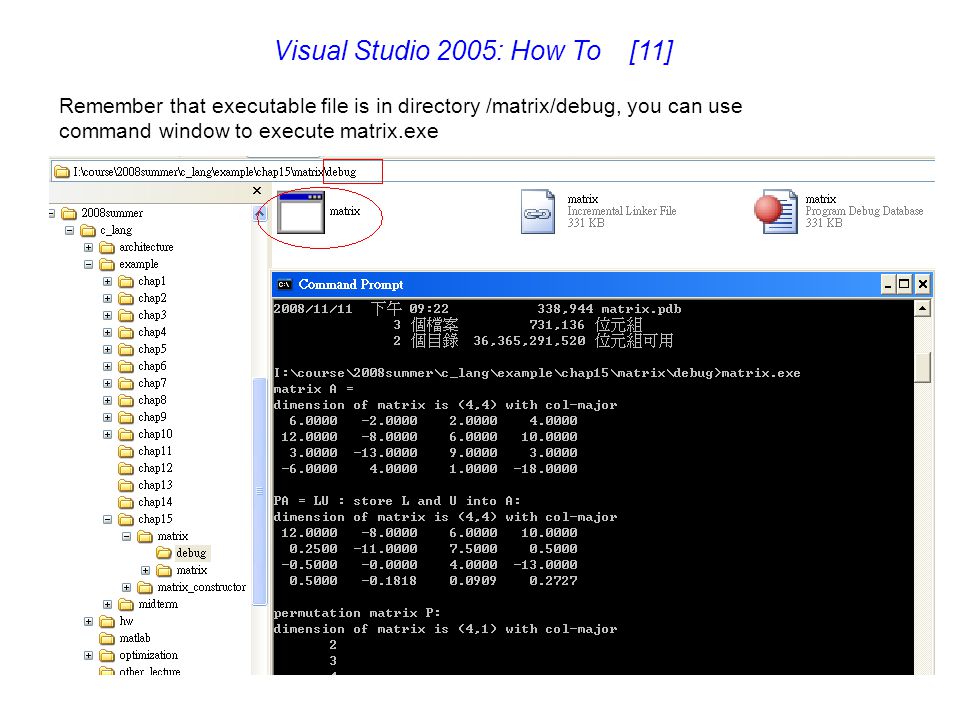The width and height of the screenshot is (960, 720).
Task: Click folder tree scrollbar up arrow
Action: click(260, 214)
